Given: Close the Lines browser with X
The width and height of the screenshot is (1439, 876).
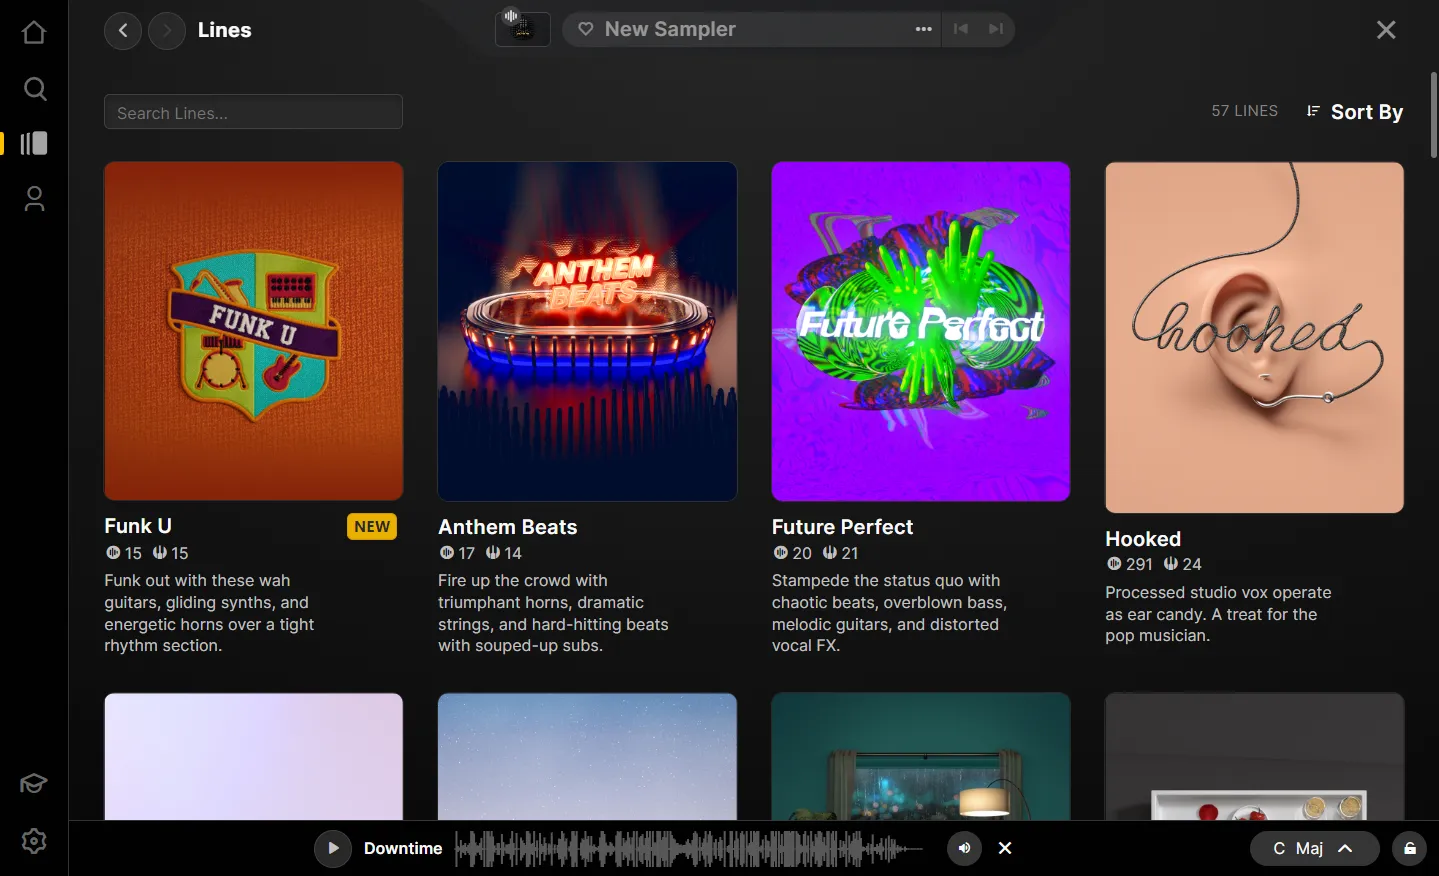Looking at the screenshot, I should [1386, 30].
